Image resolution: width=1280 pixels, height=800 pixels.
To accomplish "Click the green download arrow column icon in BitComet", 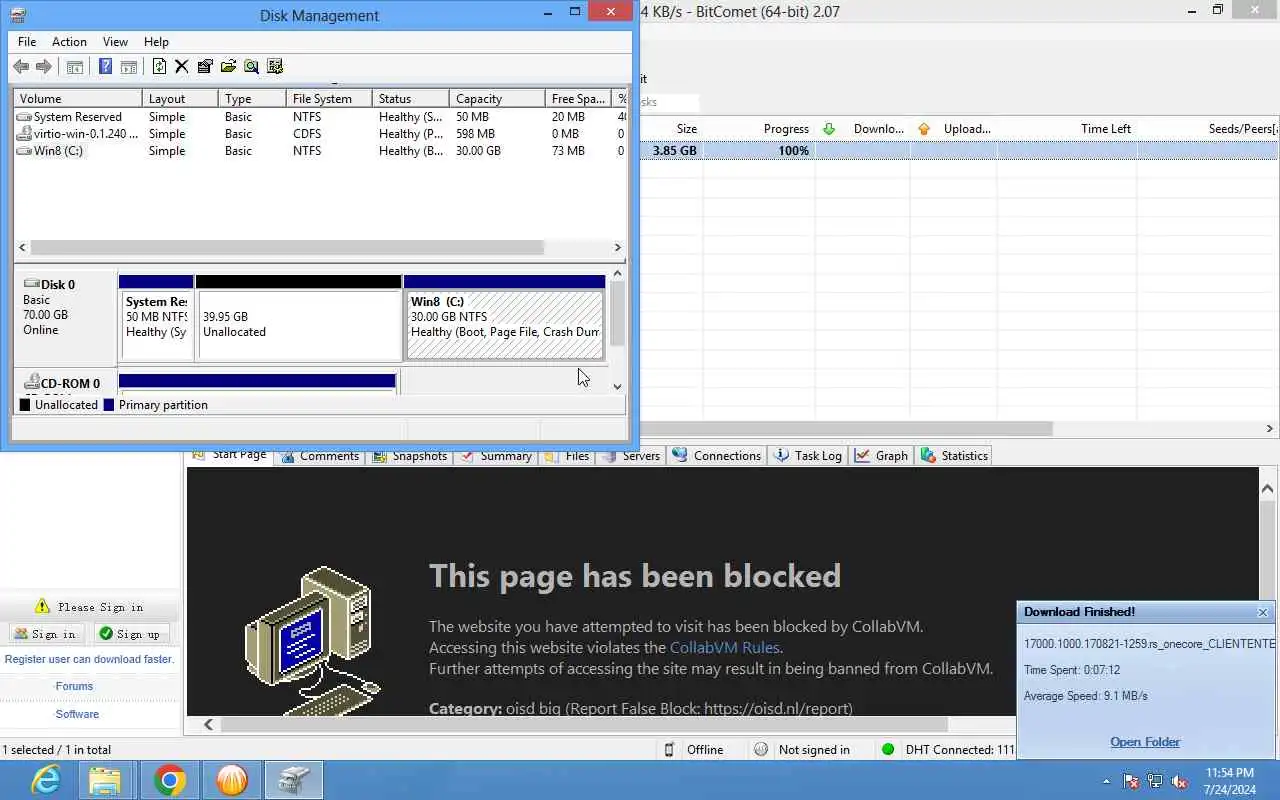I will 828,129.
